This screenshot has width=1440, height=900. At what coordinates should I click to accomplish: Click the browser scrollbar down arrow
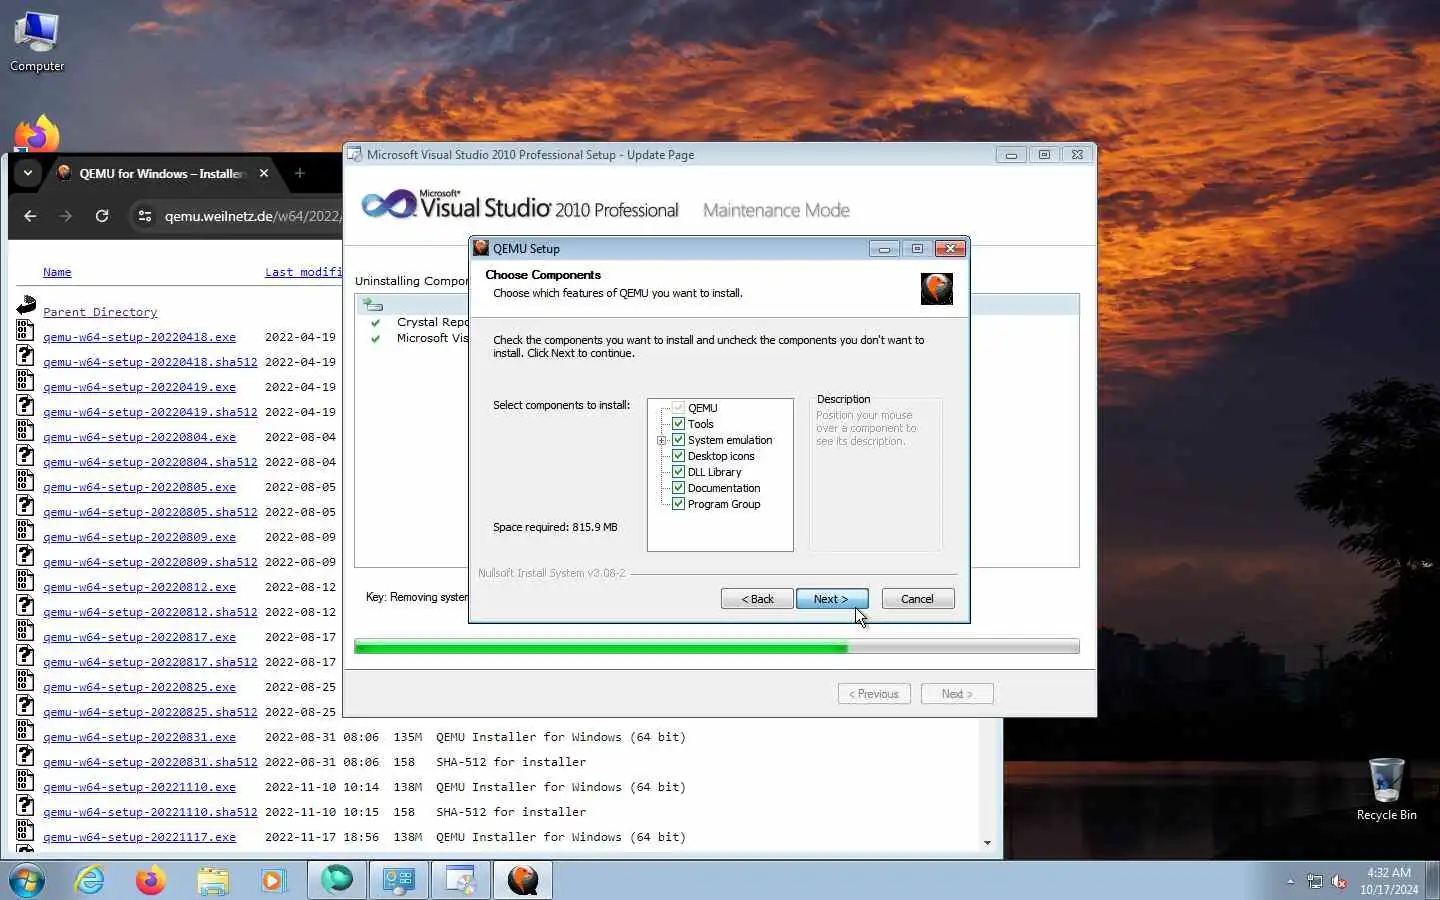click(x=988, y=843)
